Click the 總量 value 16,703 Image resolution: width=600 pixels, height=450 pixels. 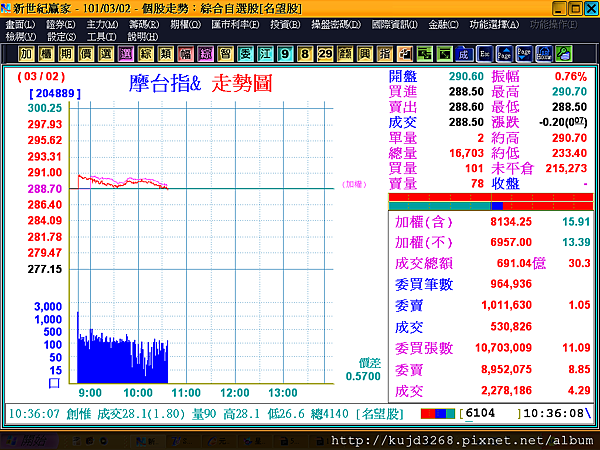[466, 153]
